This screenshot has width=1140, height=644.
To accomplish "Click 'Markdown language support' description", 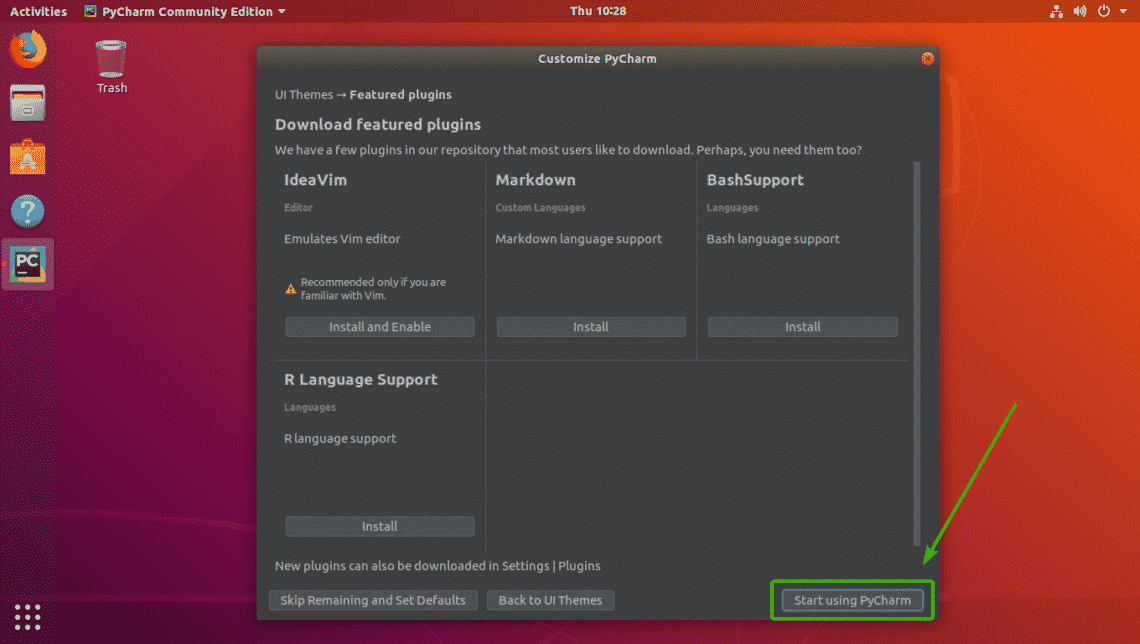I will [x=579, y=239].
